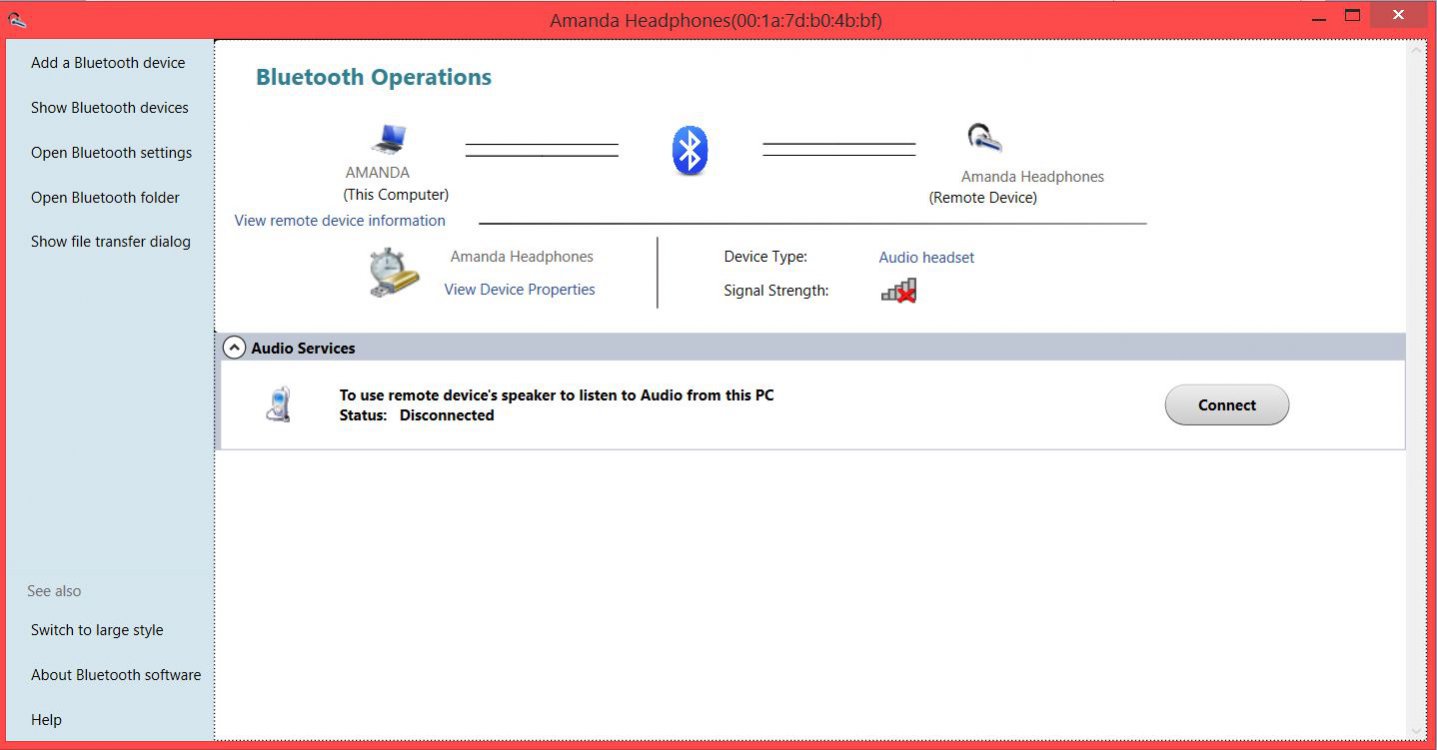Open About Bluetooth software
Viewport: 1437px width, 750px height.
(116, 674)
